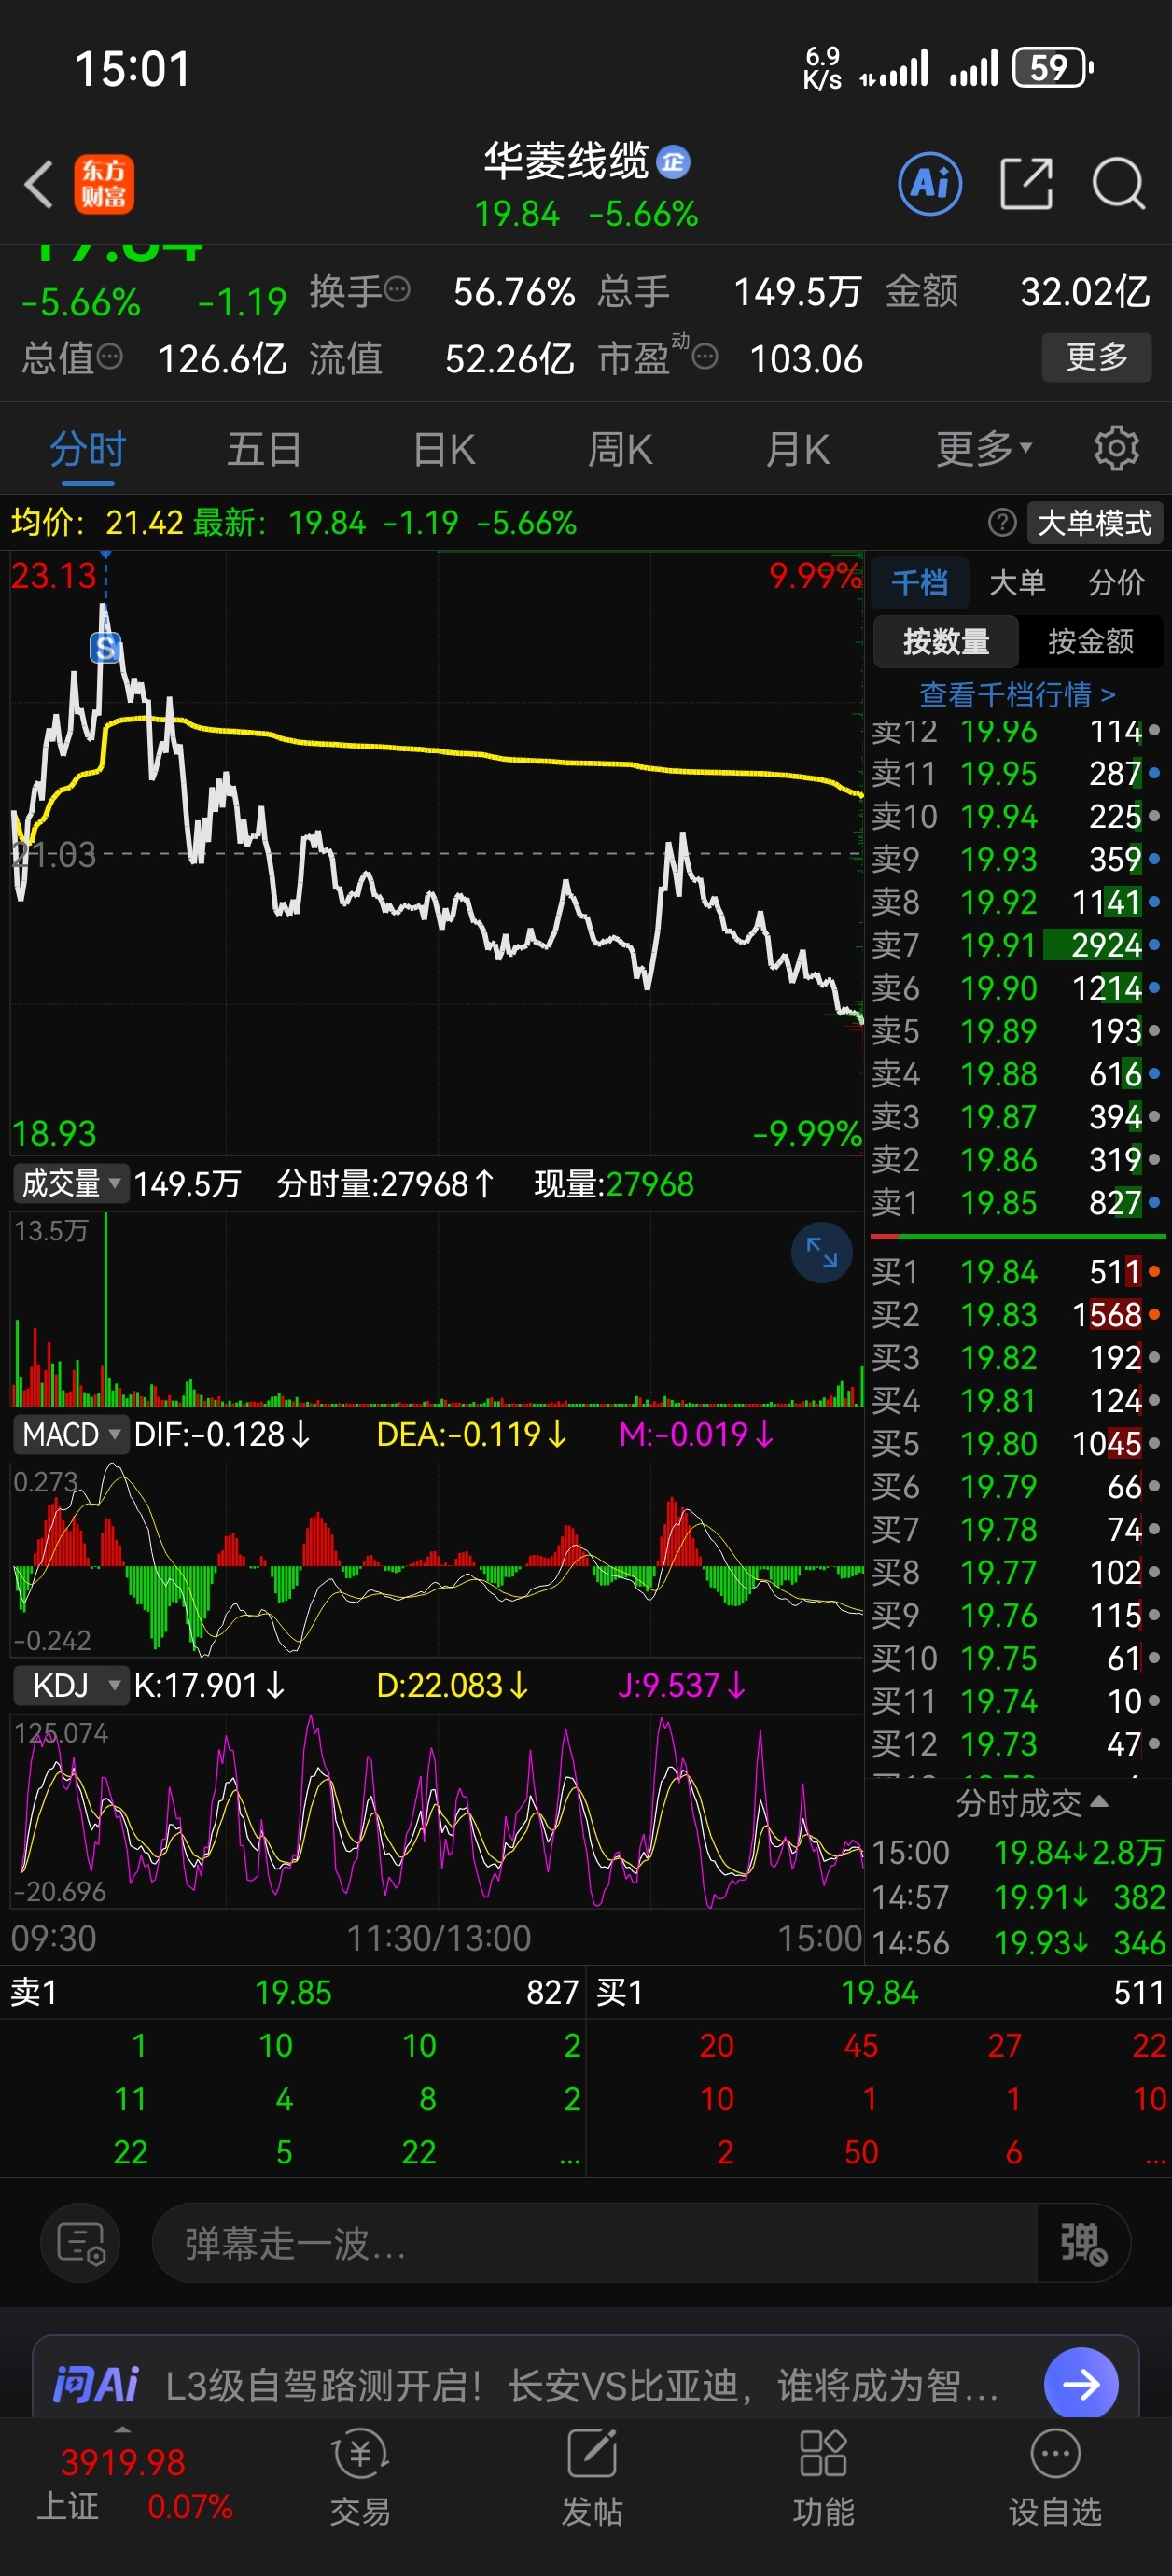Select the 买12 19.73 order row
1172x2576 pixels.
click(1016, 1743)
